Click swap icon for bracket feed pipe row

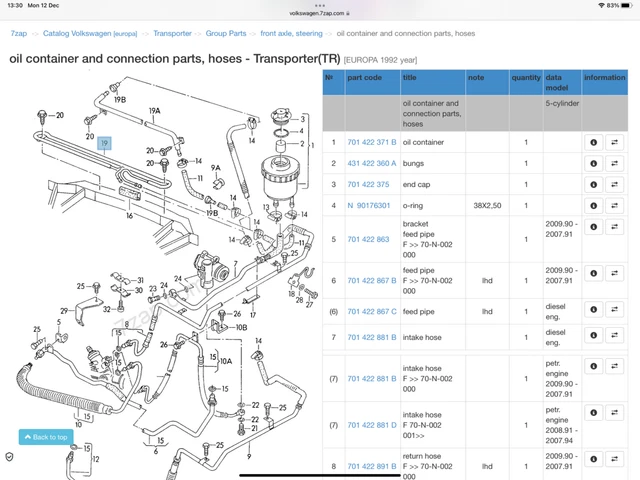(614, 227)
